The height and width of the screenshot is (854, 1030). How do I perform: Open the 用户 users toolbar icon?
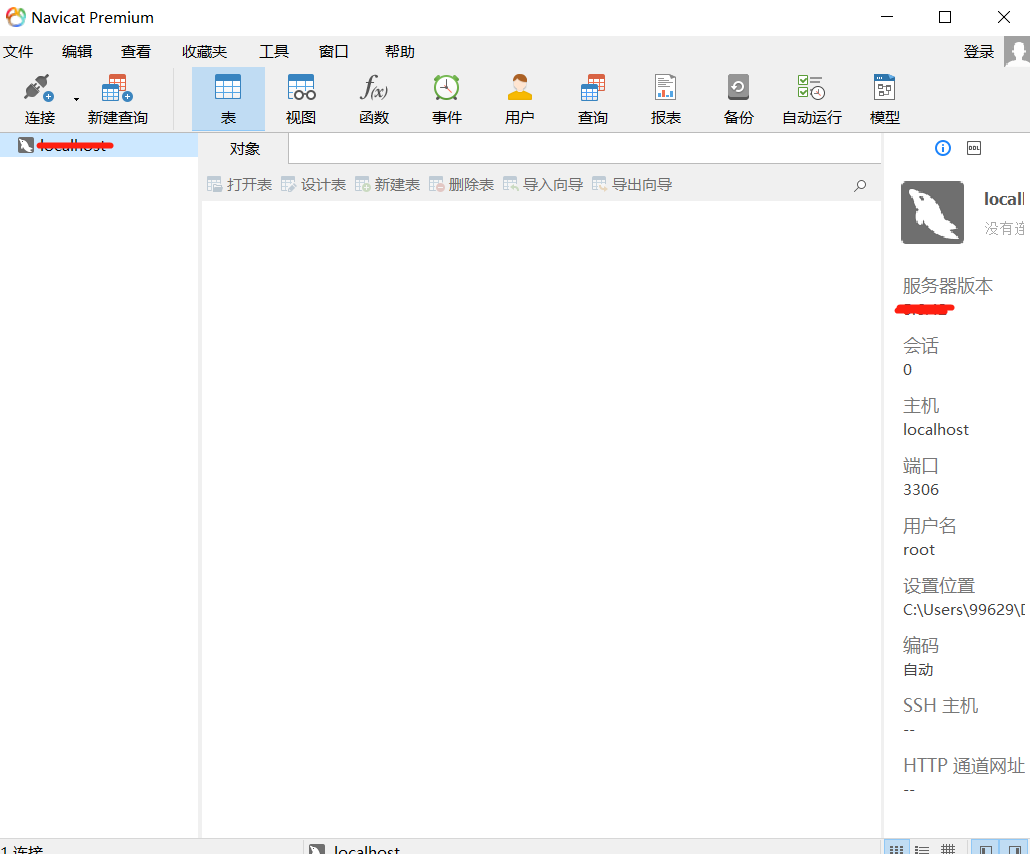pos(520,99)
